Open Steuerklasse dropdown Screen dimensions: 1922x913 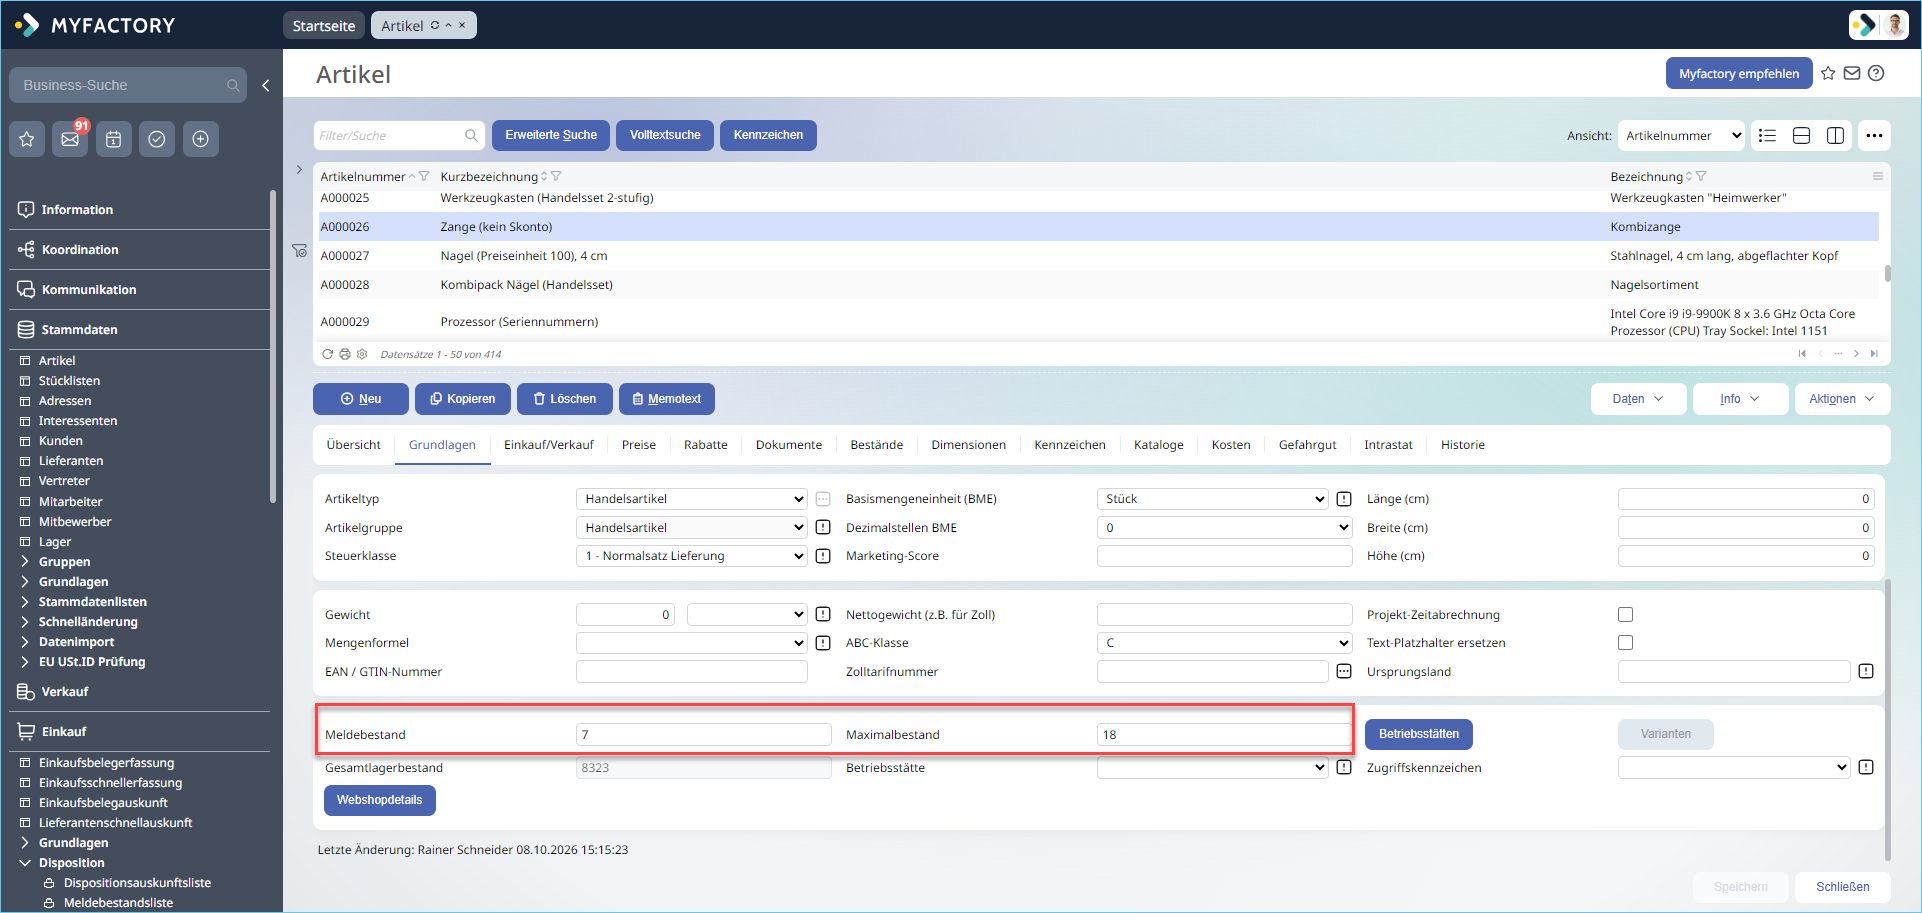(x=691, y=556)
